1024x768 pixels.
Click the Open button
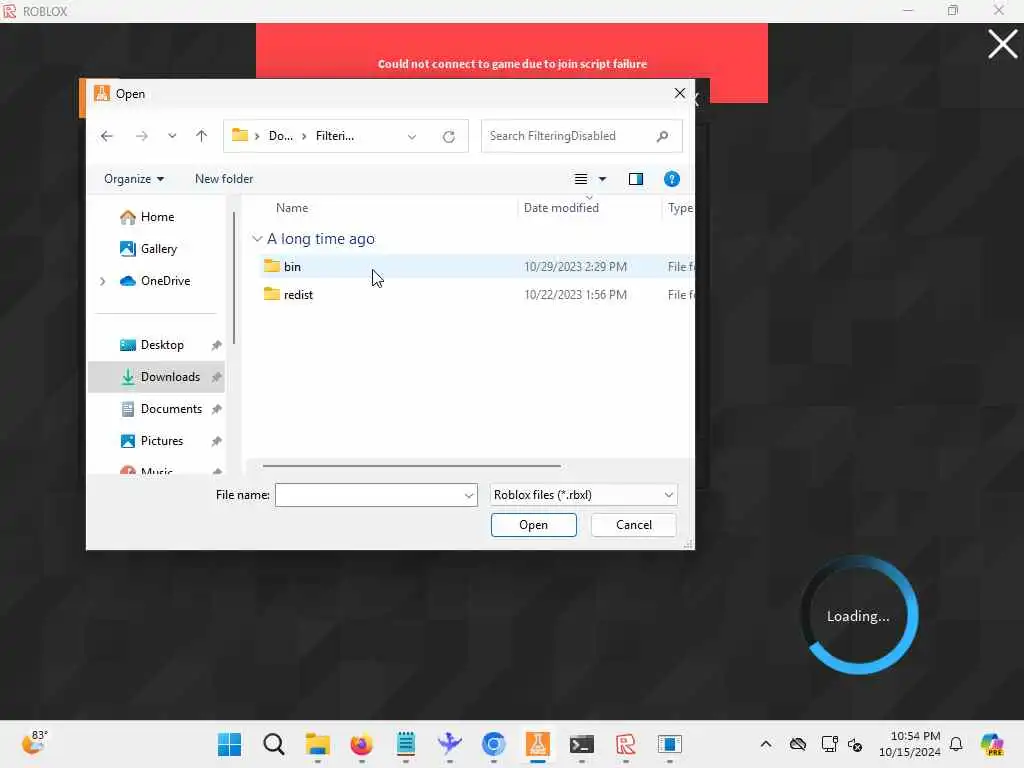(534, 525)
